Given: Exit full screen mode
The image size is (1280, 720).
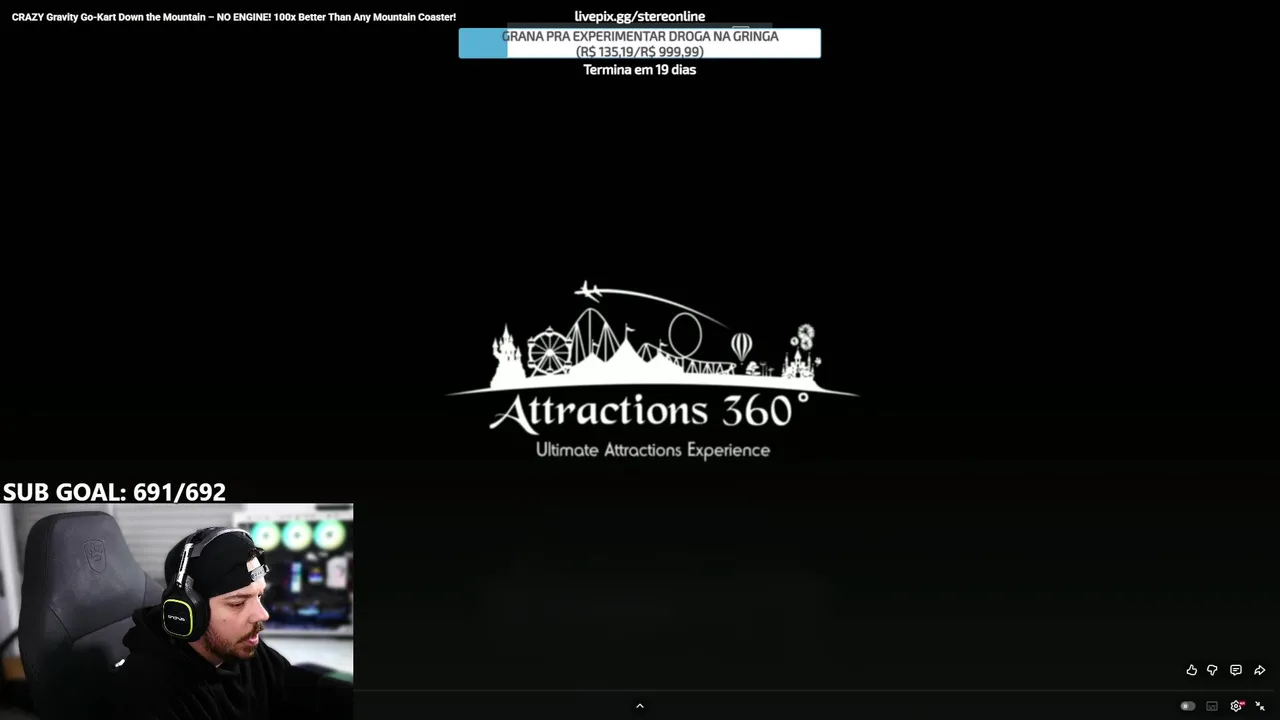Looking at the screenshot, I should tap(1260, 706).
